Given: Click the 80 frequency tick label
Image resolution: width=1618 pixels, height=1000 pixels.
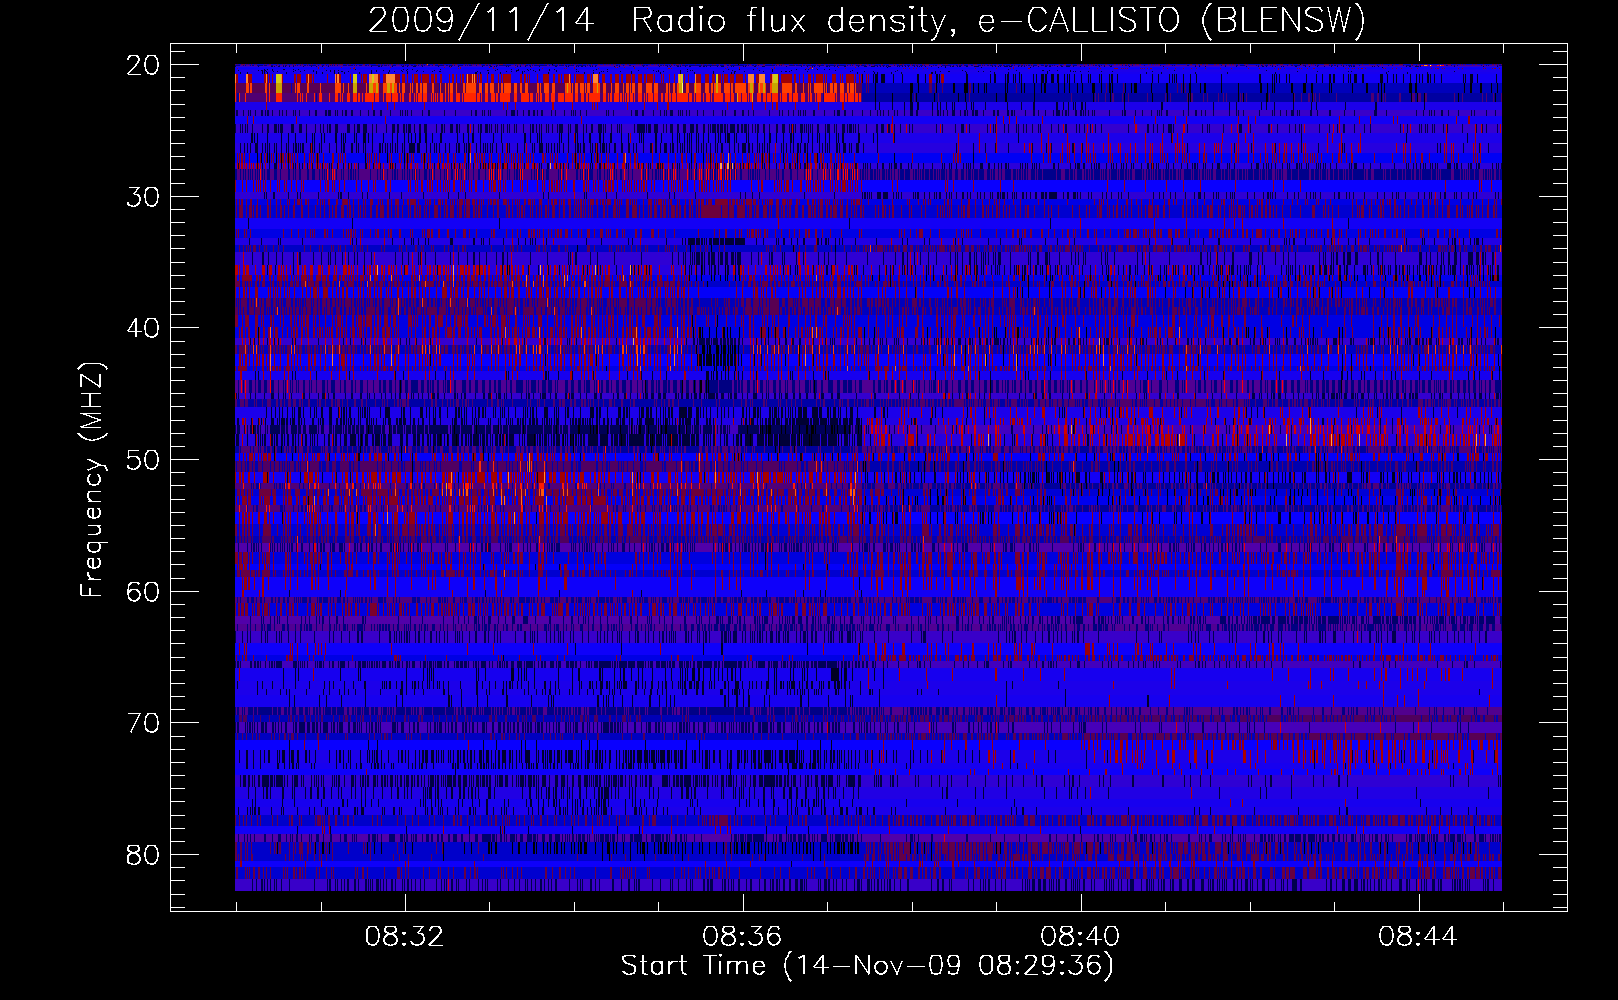Looking at the screenshot, I should point(143,856).
